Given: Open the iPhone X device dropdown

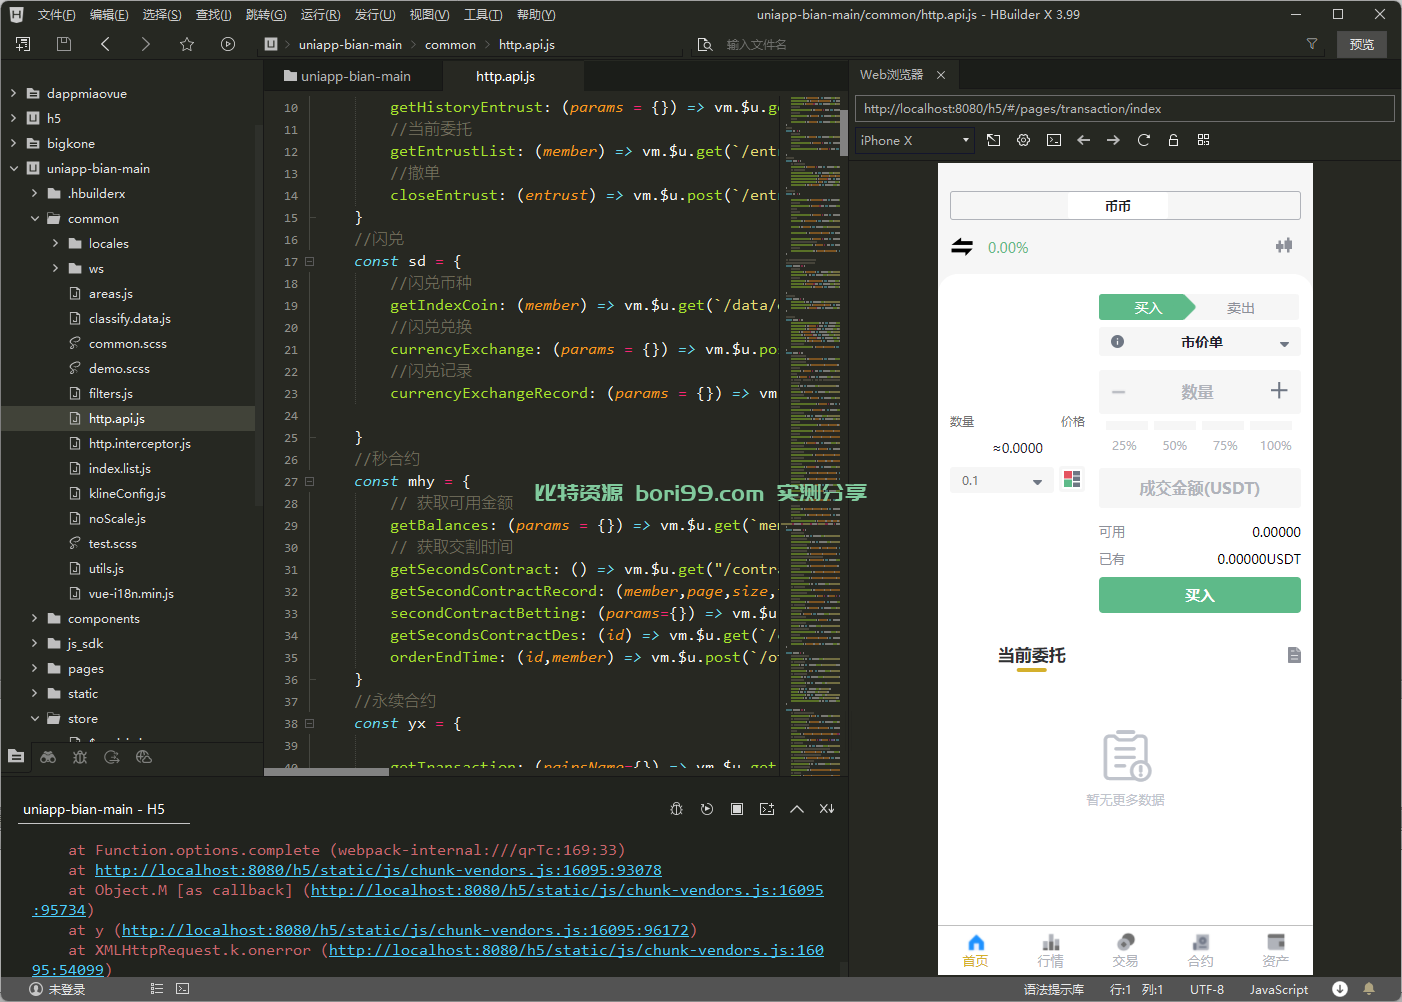Looking at the screenshot, I should (x=914, y=140).
